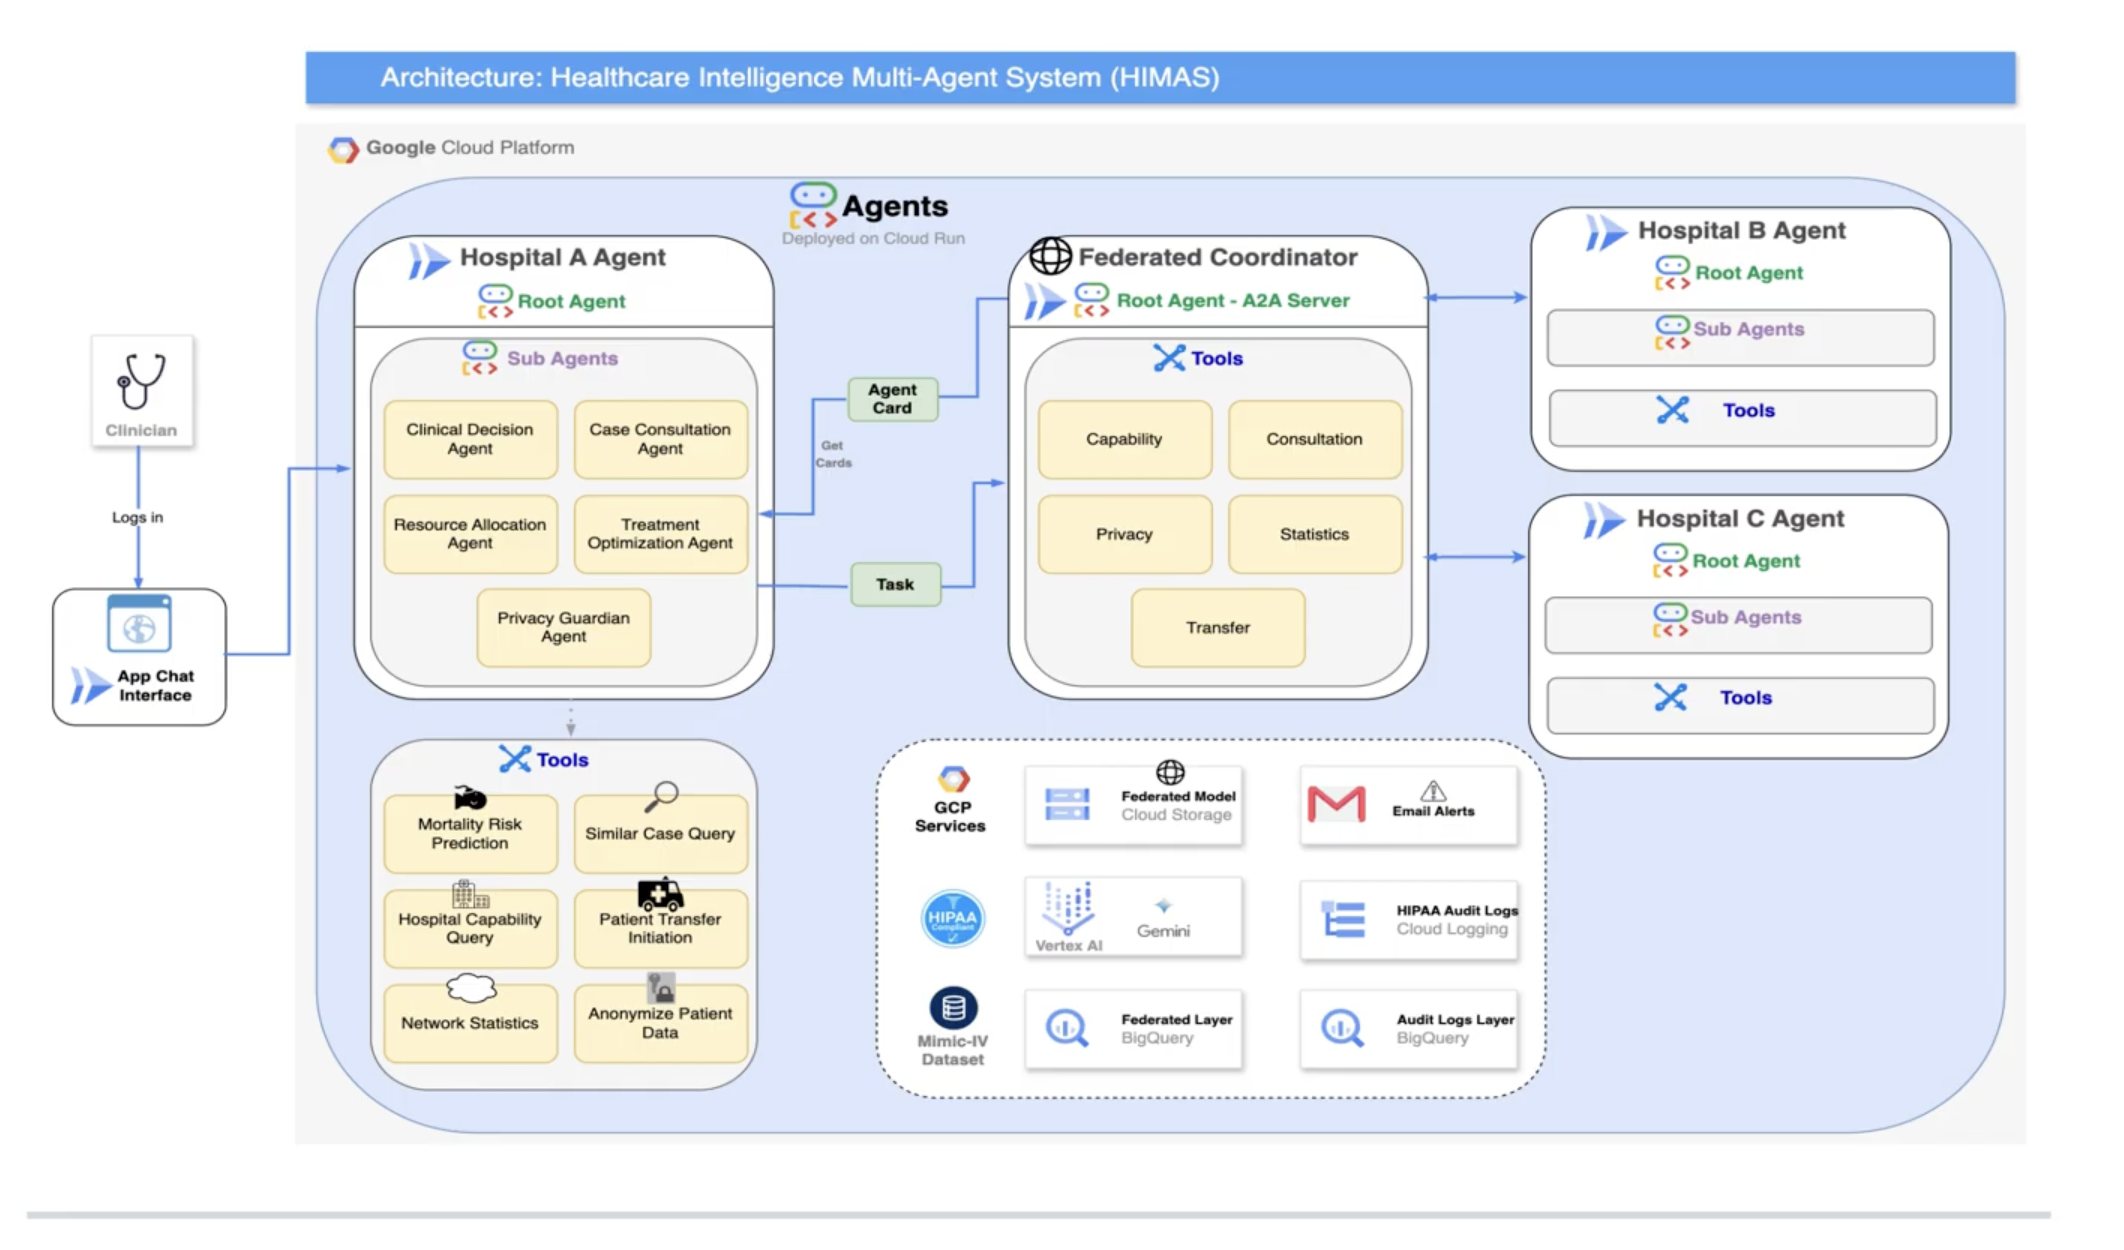The image size is (2124, 1250).
Task: Toggle the Privacy Guardian Agent block
Action: (x=562, y=627)
